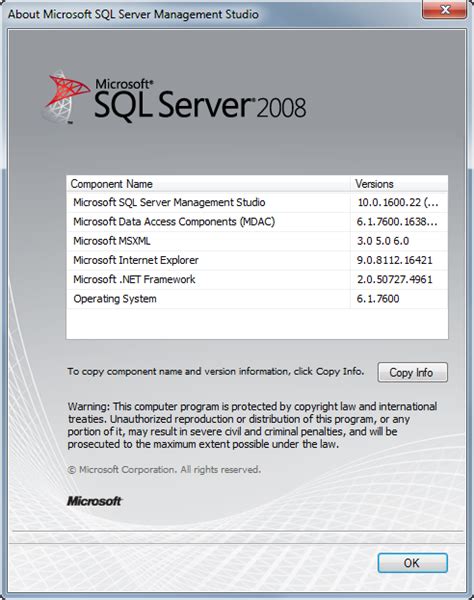The height and width of the screenshot is (600, 474).
Task: Select the Microsoft Data Access Components (MDAC) row
Action: [x=257, y=222]
